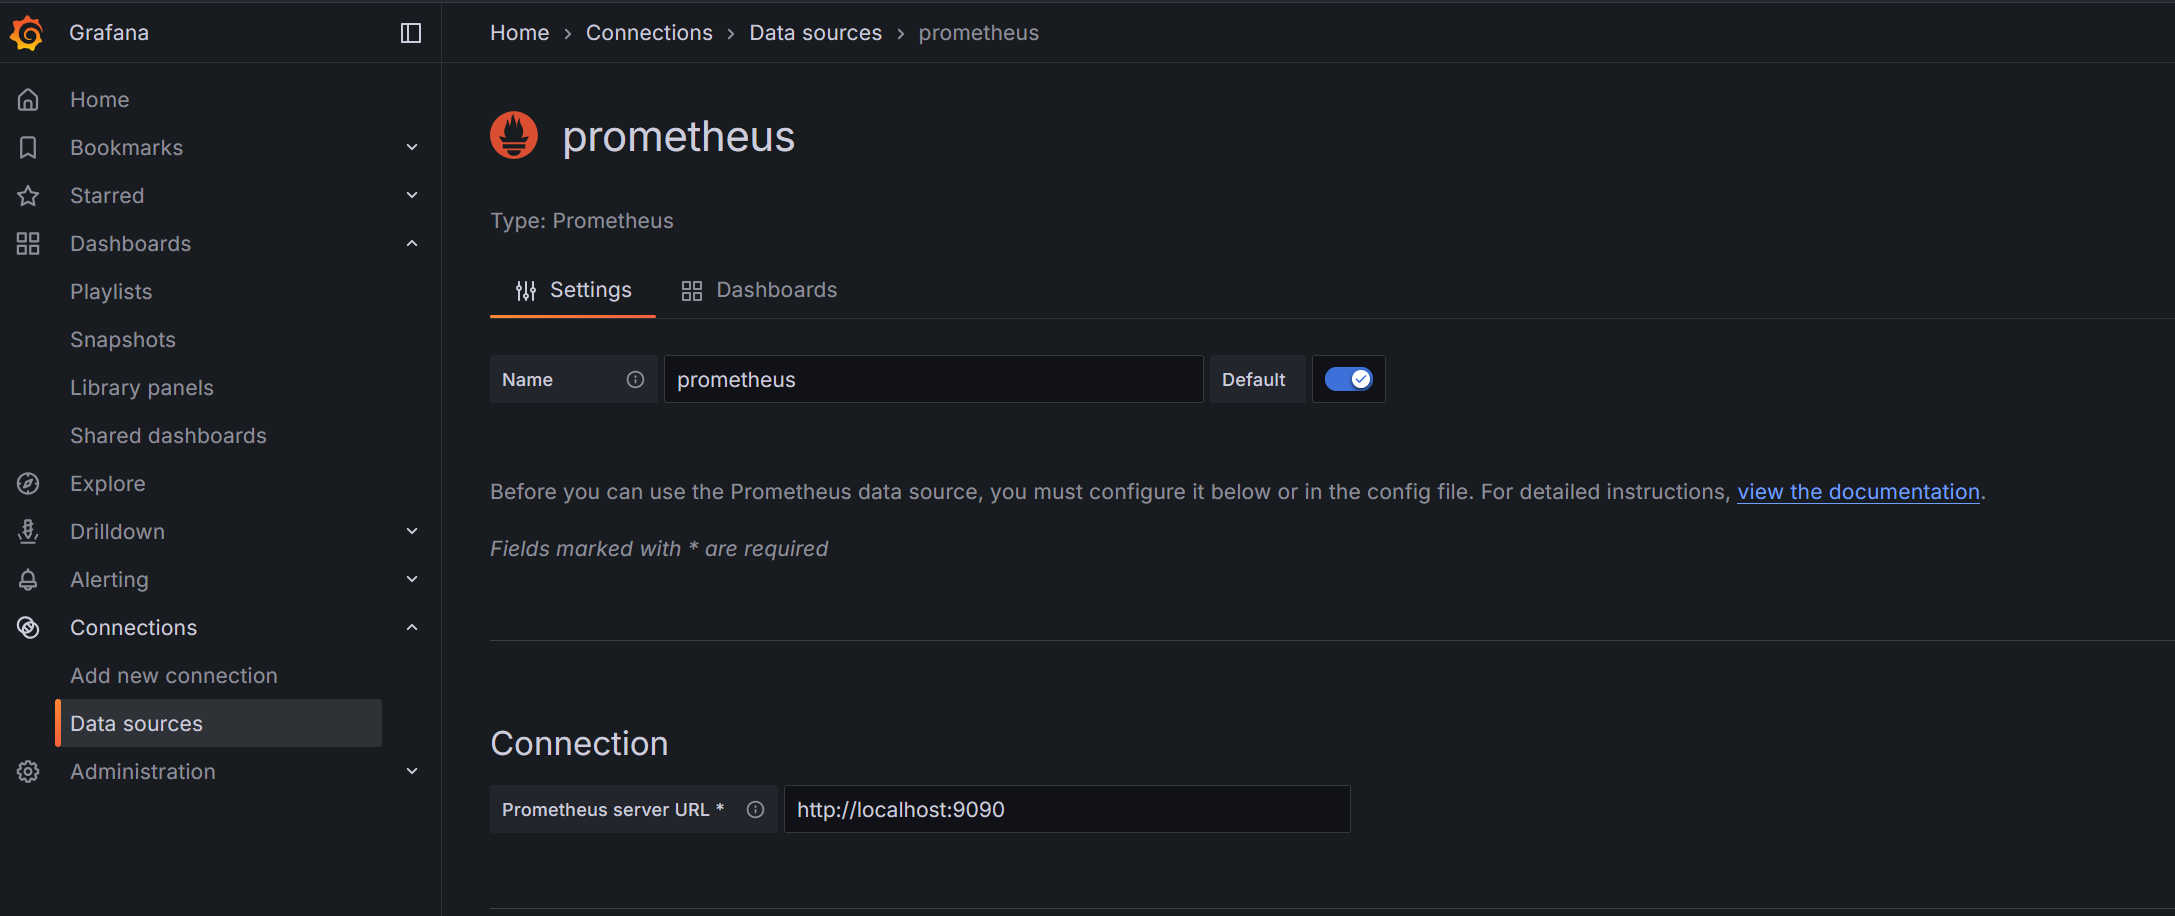Click the Grafana logo icon
Viewport: 2175px width, 916px height.
[26, 32]
